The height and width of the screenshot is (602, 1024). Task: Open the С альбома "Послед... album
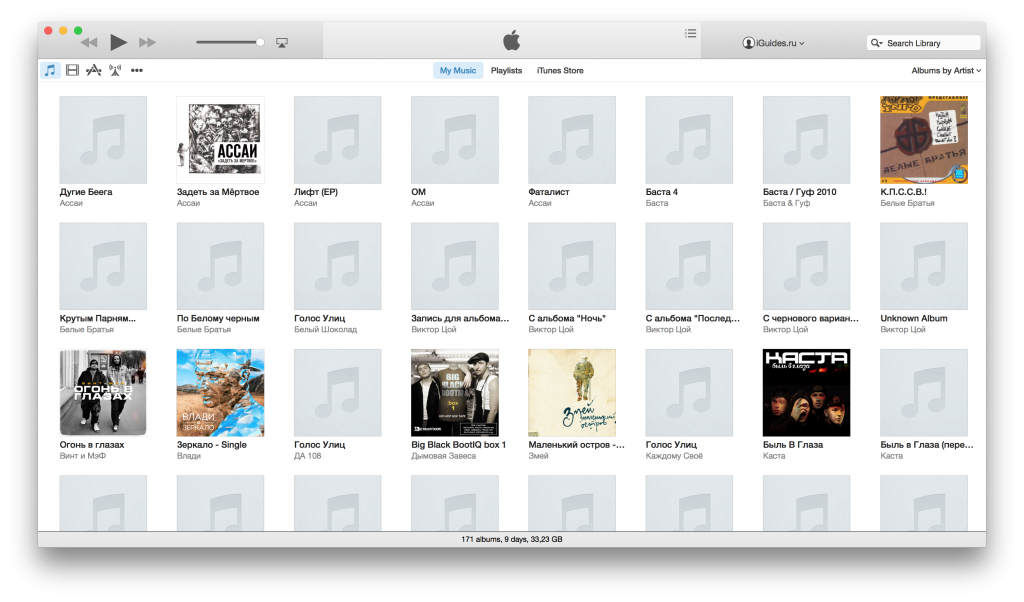pyautogui.click(x=689, y=266)
